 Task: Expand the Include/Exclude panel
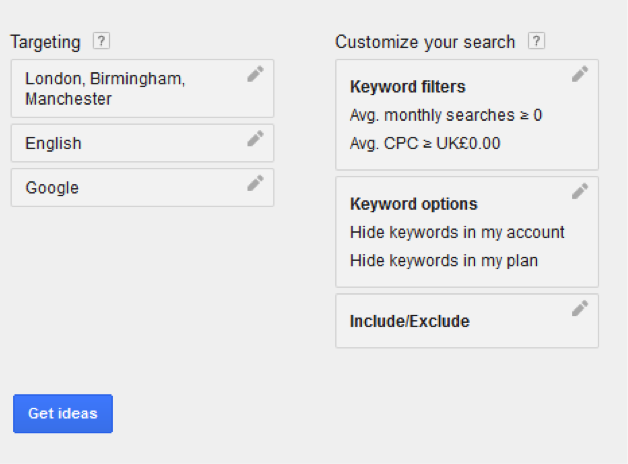click(x=467, y=321)
